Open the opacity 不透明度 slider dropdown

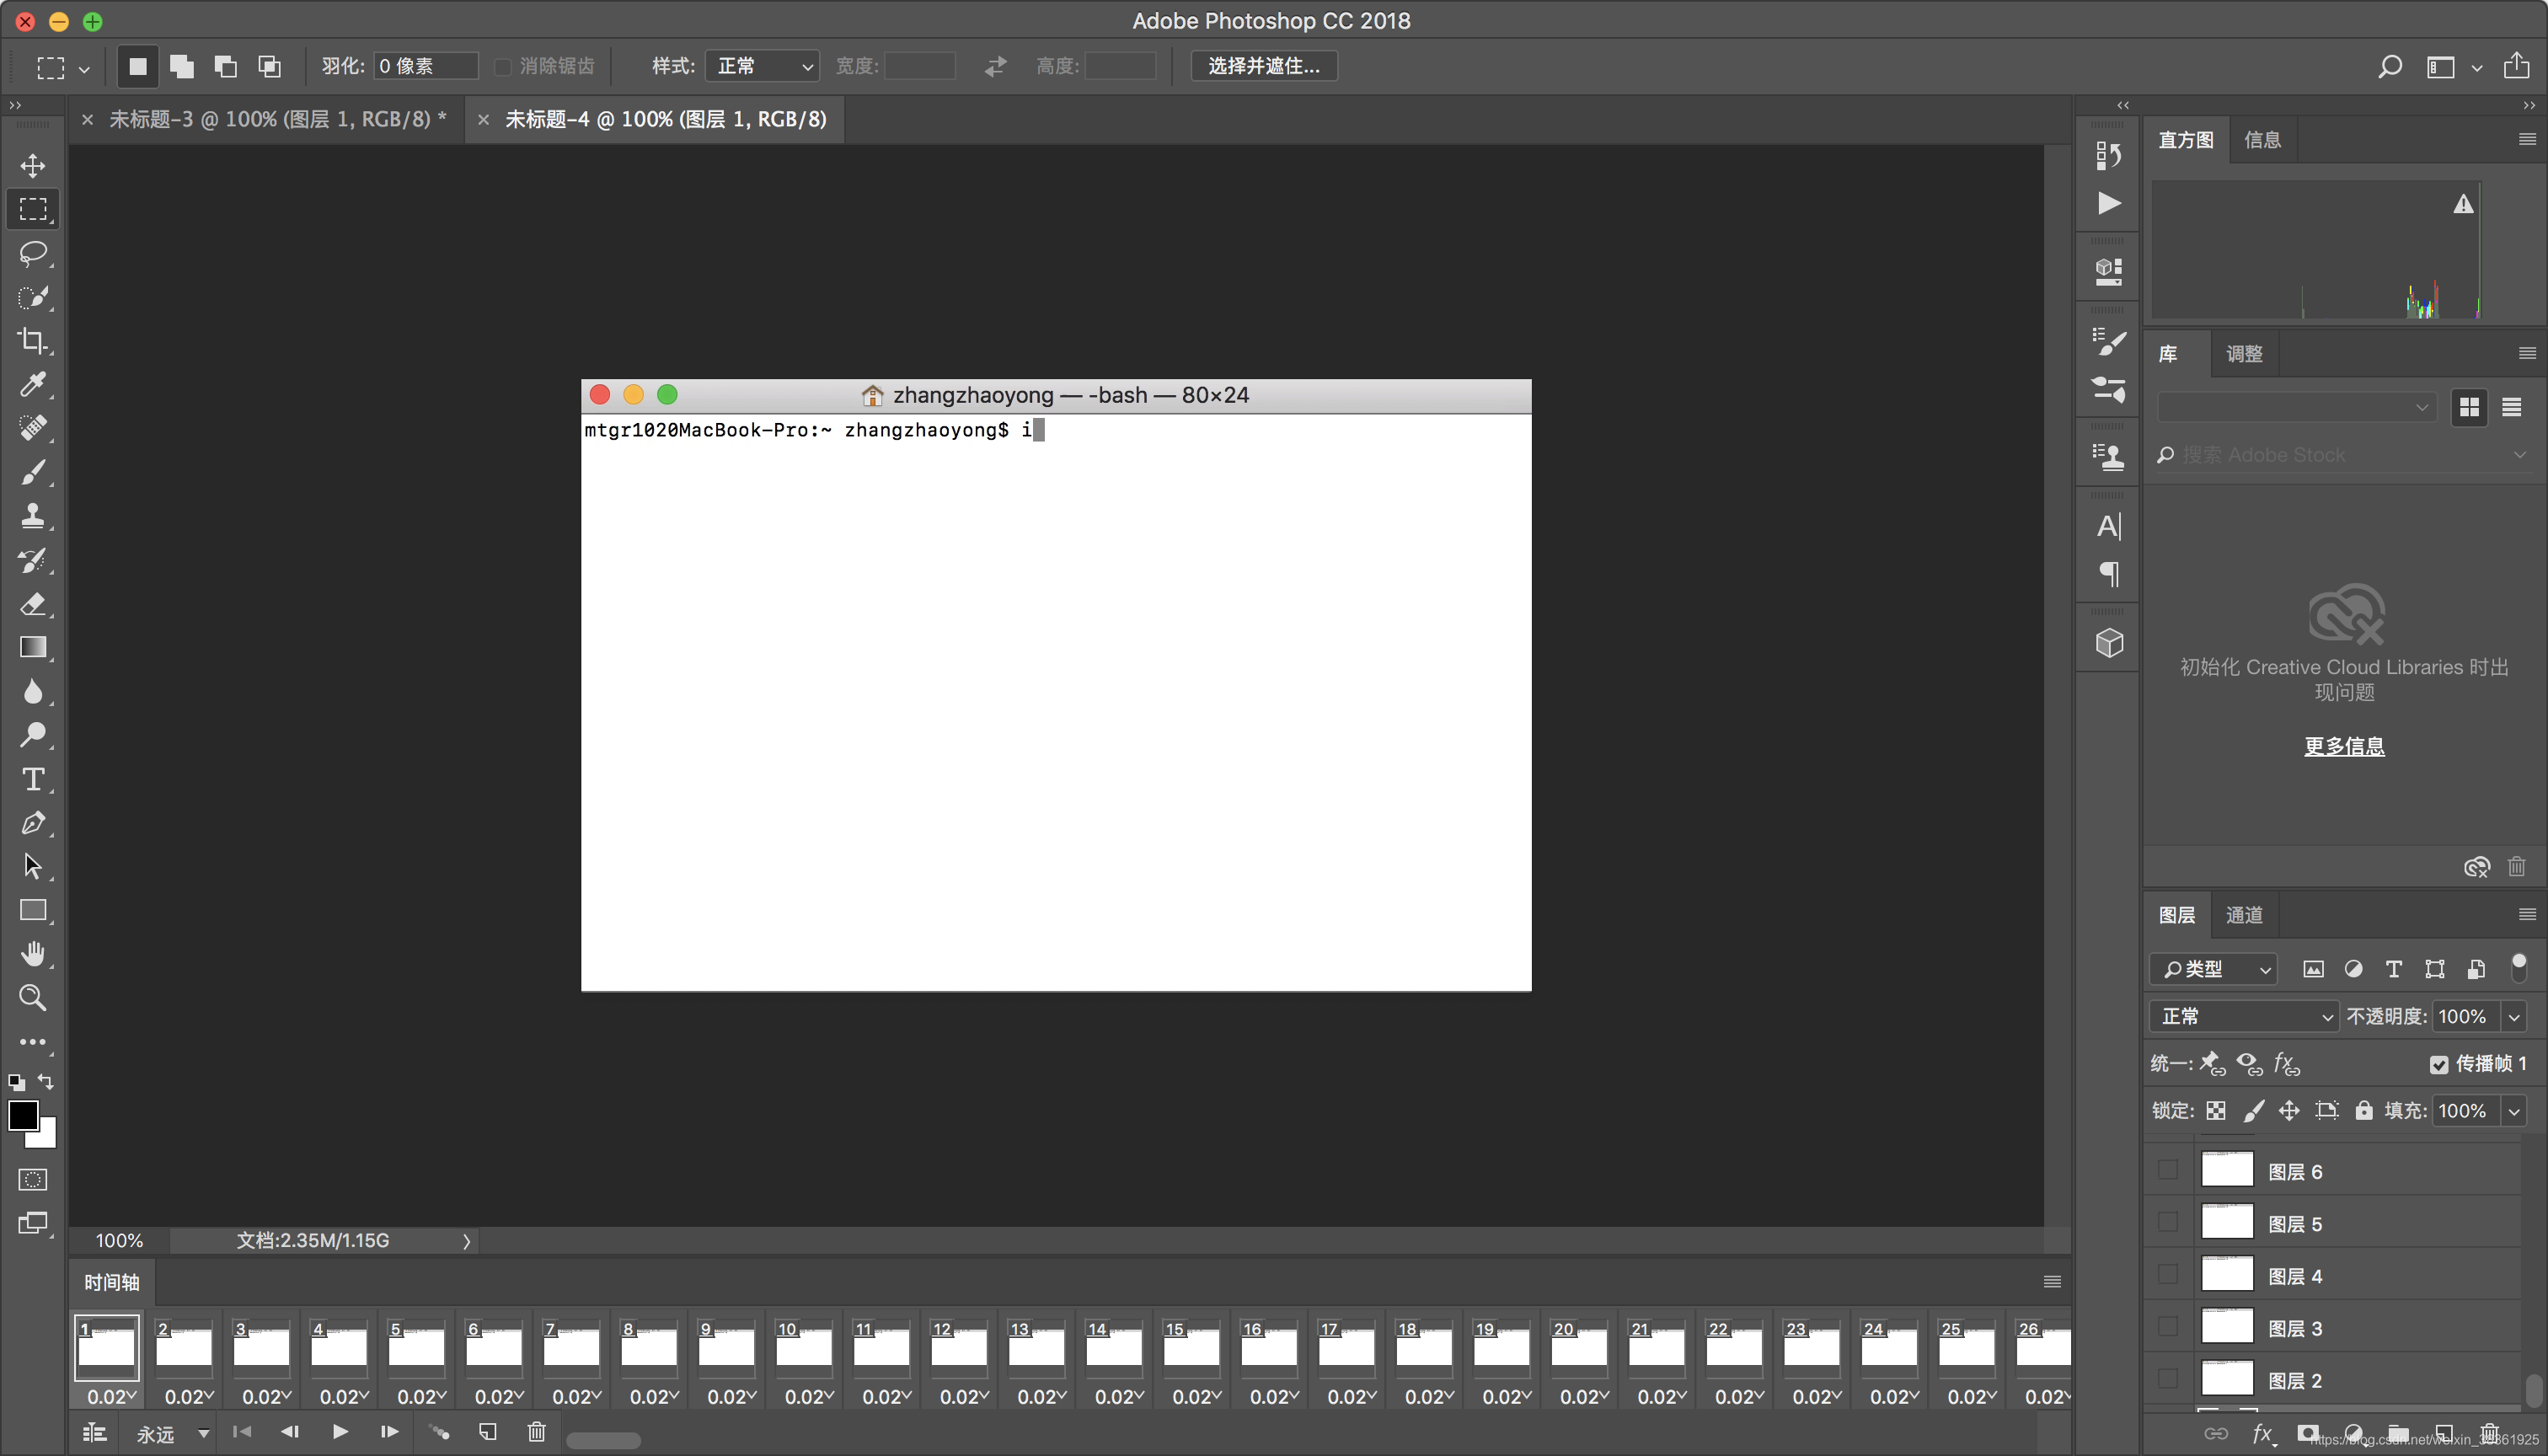pyautogui.click(x=2514, y=1017)
